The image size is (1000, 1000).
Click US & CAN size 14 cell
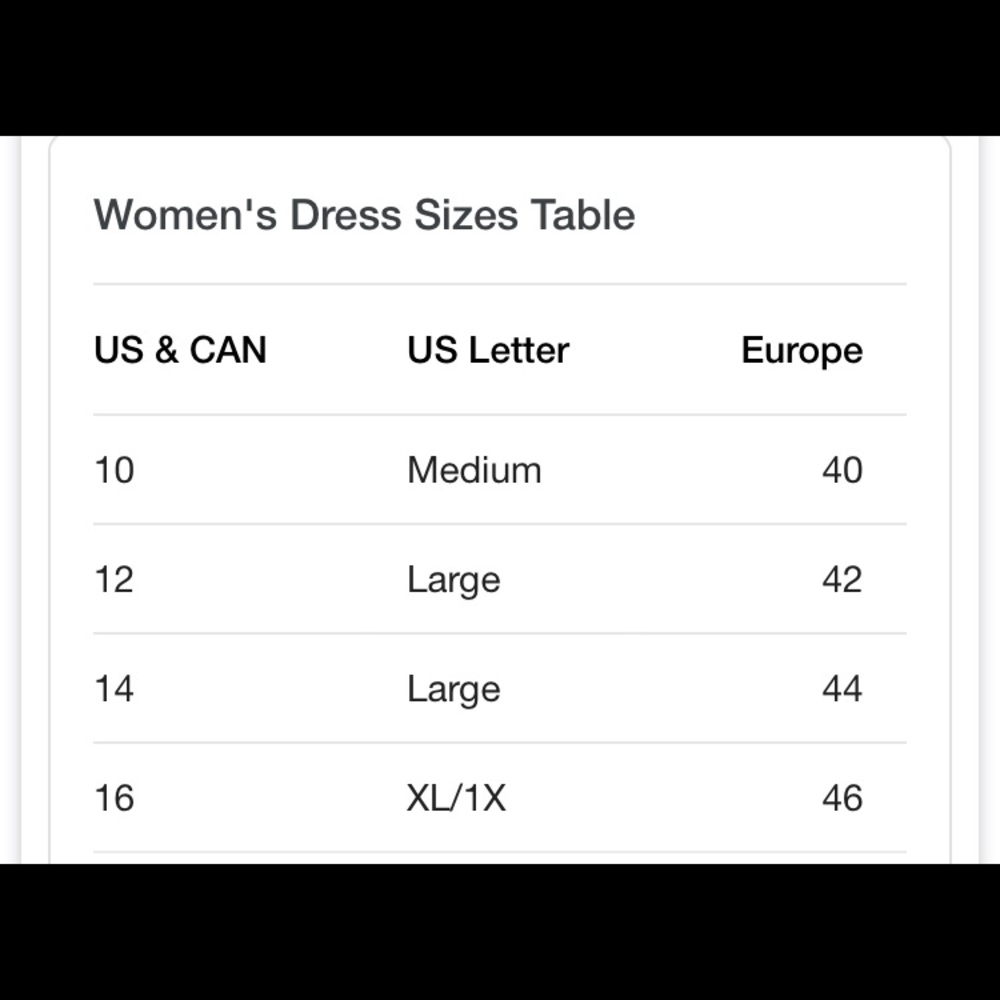point(114,689)
